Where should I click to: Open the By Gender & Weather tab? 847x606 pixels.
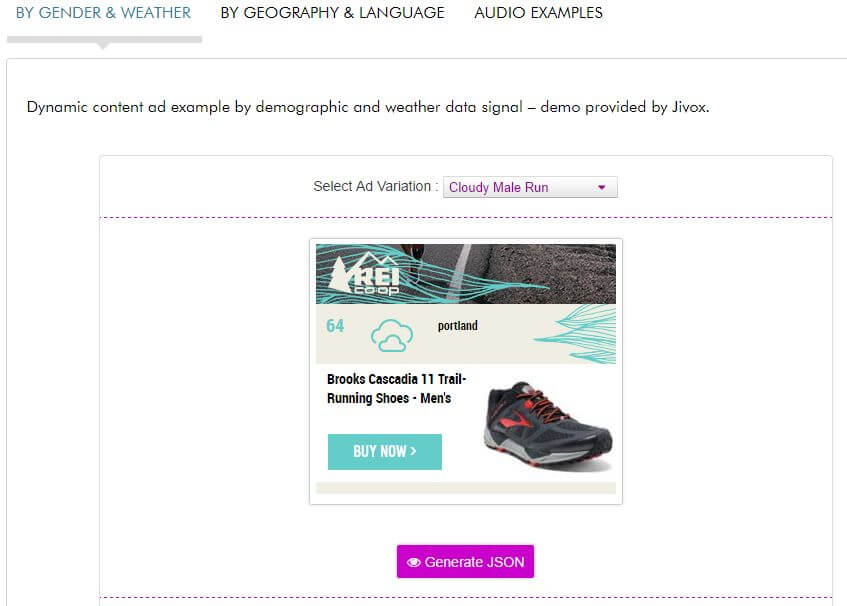click(x=103, y=12)
